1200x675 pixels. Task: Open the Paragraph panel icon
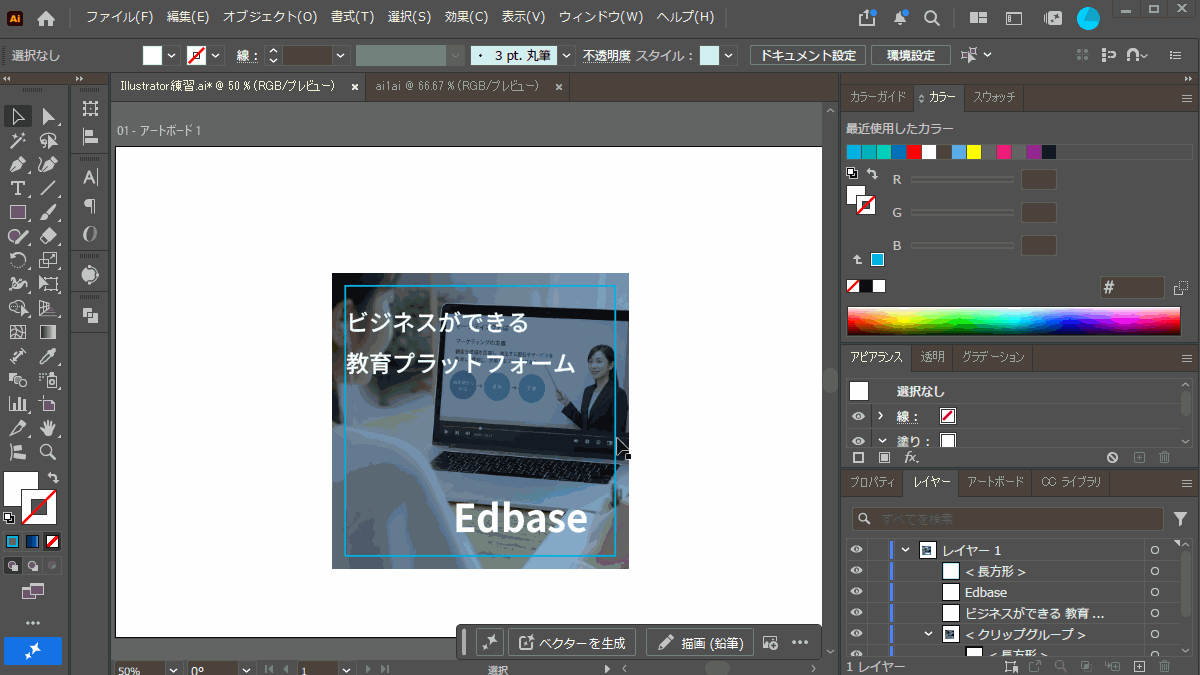point(90,206)
